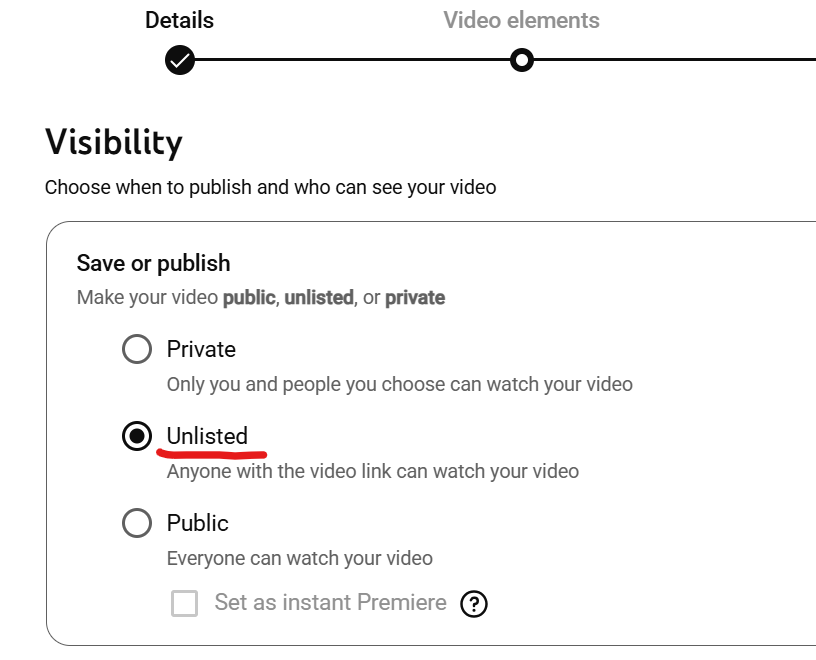Image resolution: width=816 pixels, height=660 pixels.
Task: Click the Private option label text
Action: click(x=201, y=350)
